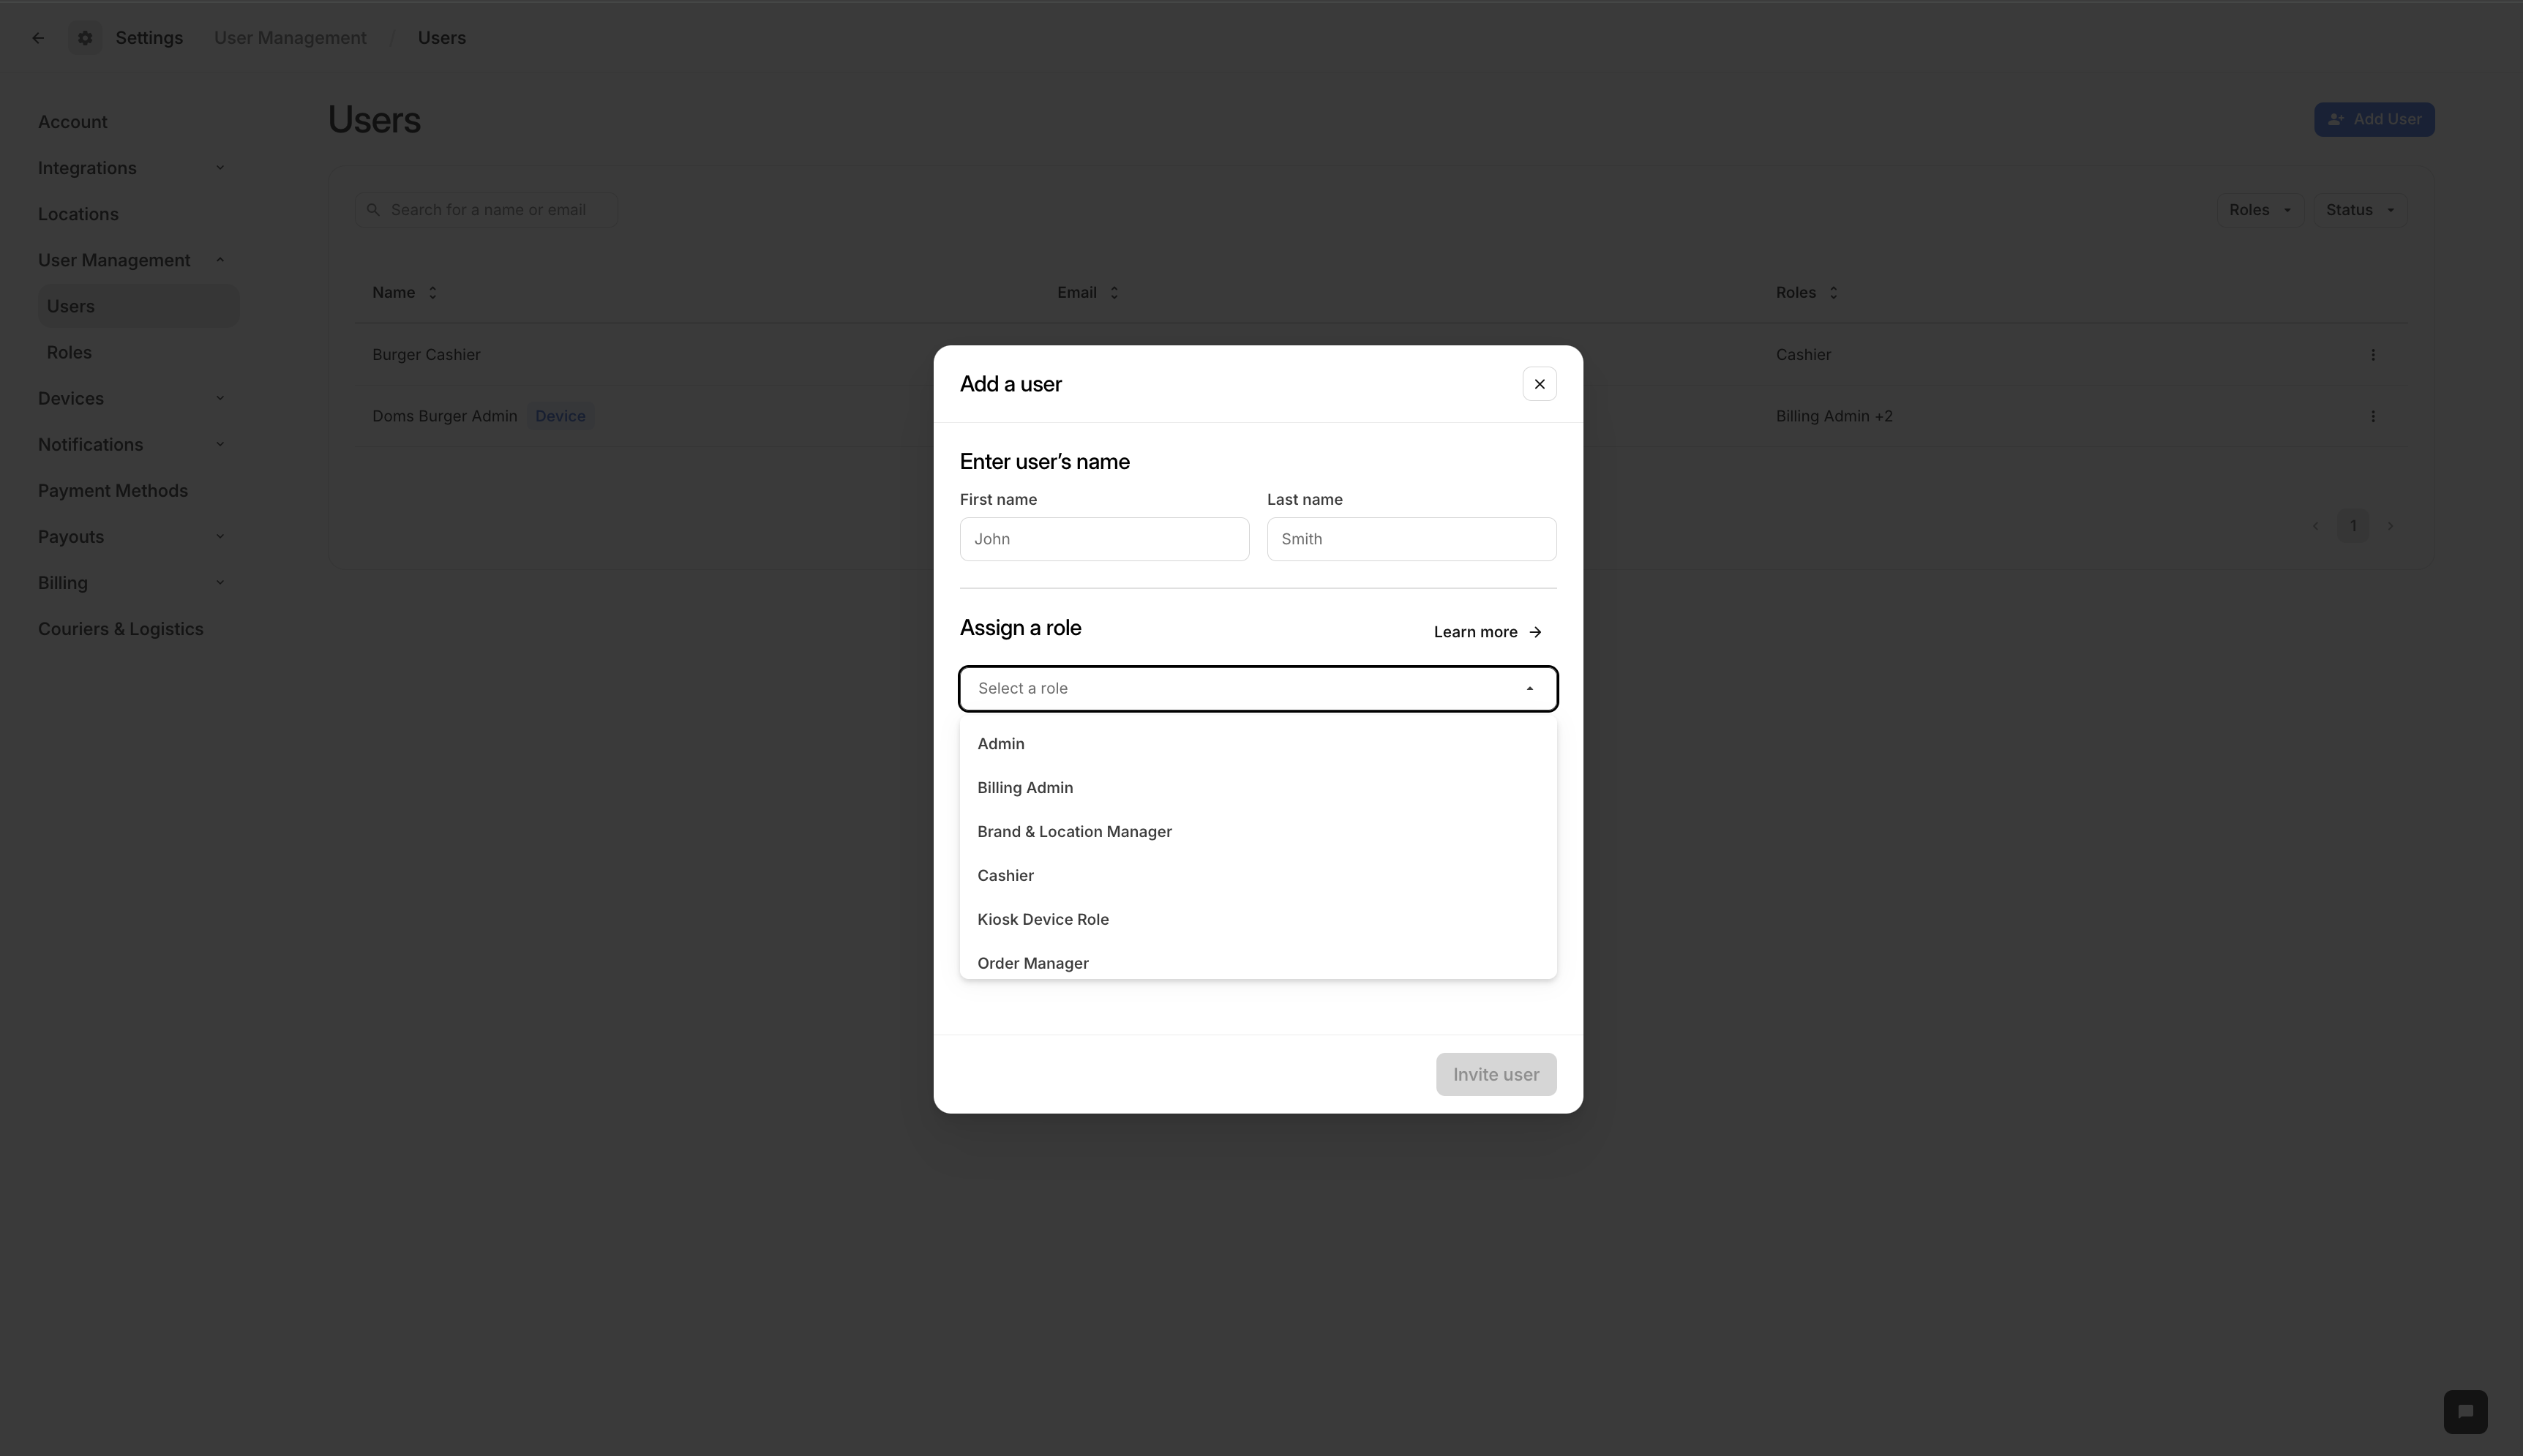The image size is (2523, 1456).
Task: Click the Burger Cashier name cell
Action: click(x=426, y=355)
